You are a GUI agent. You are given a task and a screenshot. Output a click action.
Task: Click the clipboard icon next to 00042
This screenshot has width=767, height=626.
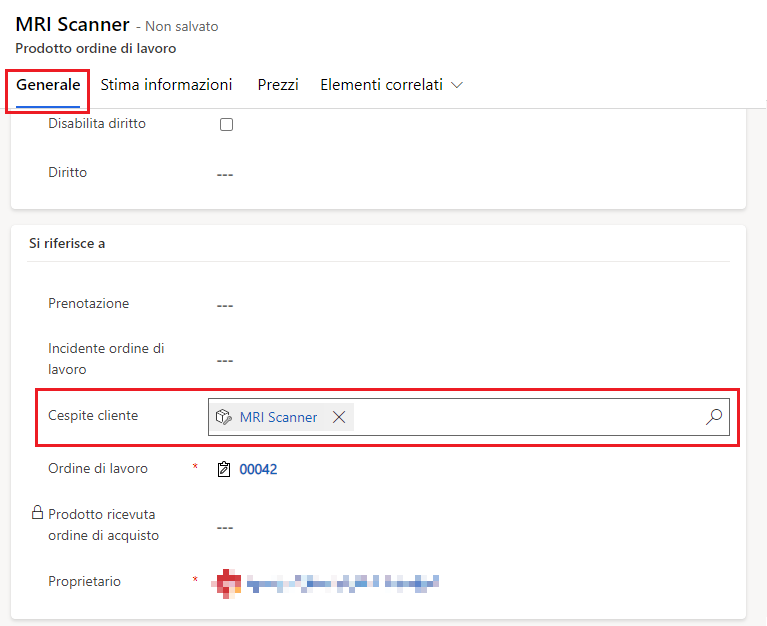(x=224, y=469)
